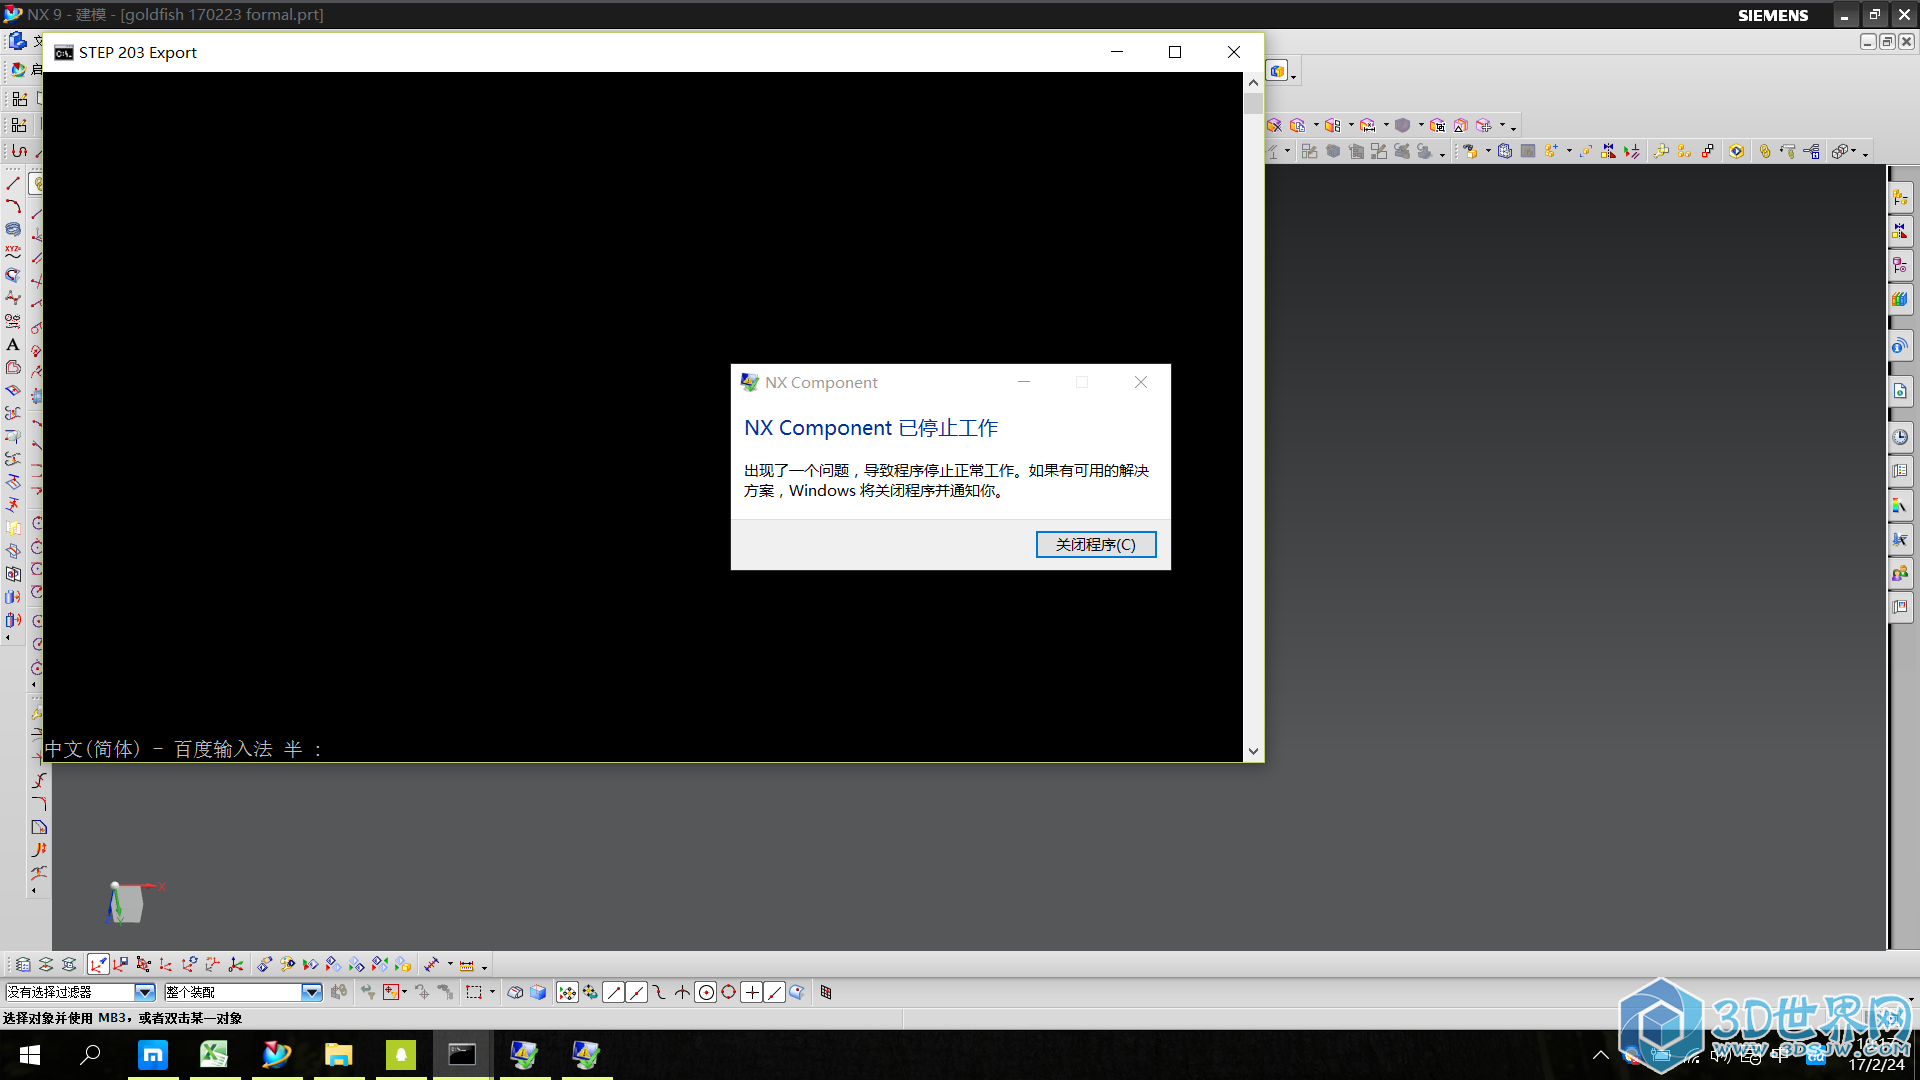The width and height of the screenshot is (1920, 1080).
Task: Open the Constraint Navigator tab in resource bar
Action: click(x=1899, y=232)
